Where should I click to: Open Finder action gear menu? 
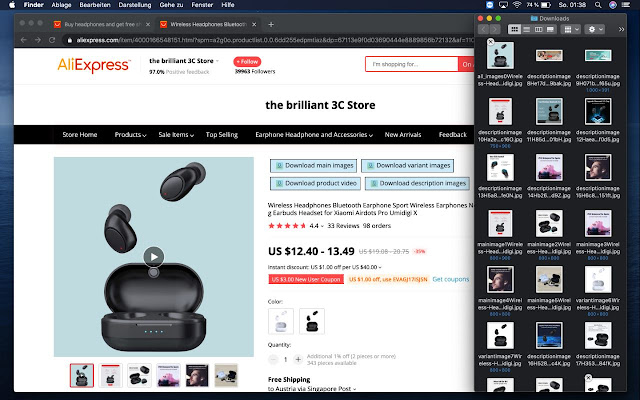pyautogui.click(x=594, y=29)
